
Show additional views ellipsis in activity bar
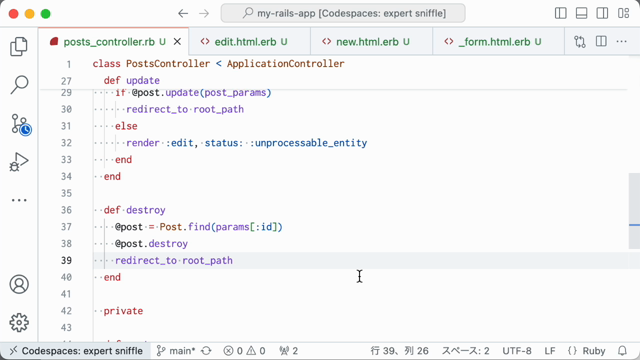click(19, 200)
